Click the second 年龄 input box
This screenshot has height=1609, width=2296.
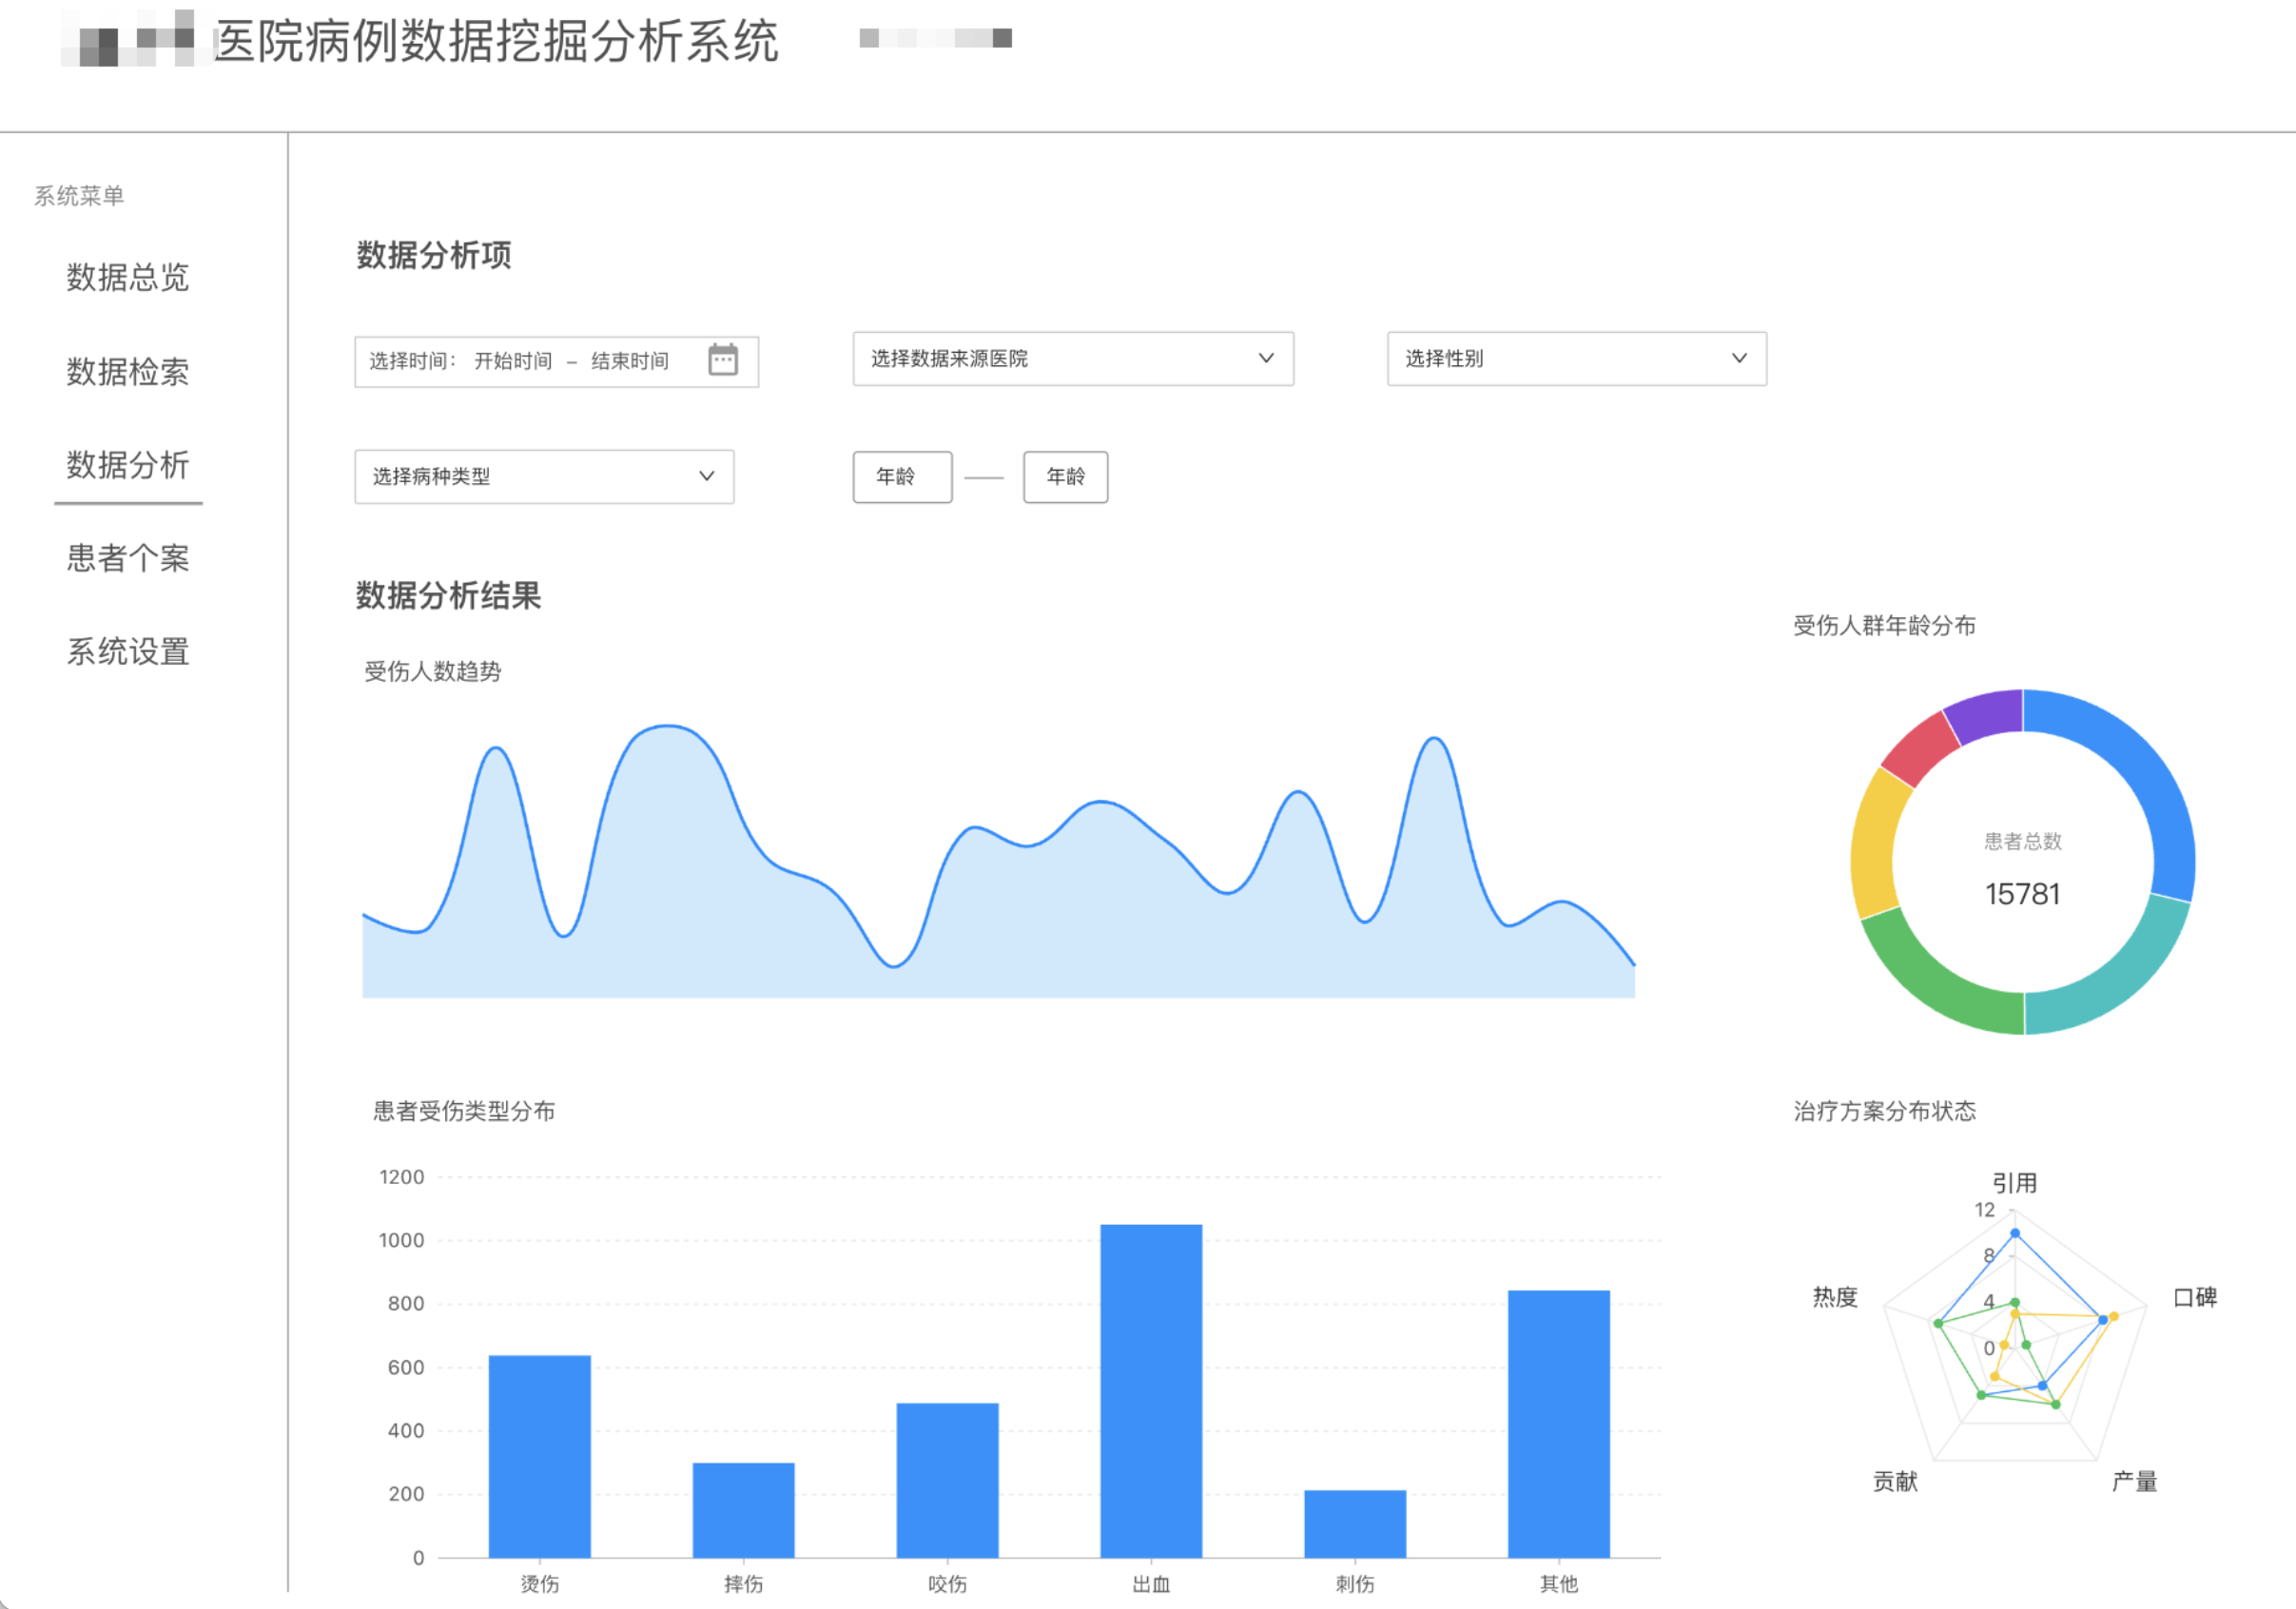coord(1064,477)
